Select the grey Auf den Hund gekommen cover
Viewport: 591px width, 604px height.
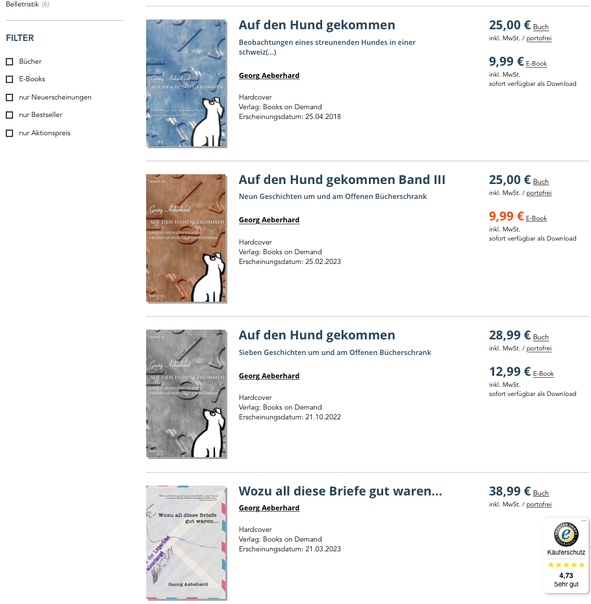click(x=186, y=393)
